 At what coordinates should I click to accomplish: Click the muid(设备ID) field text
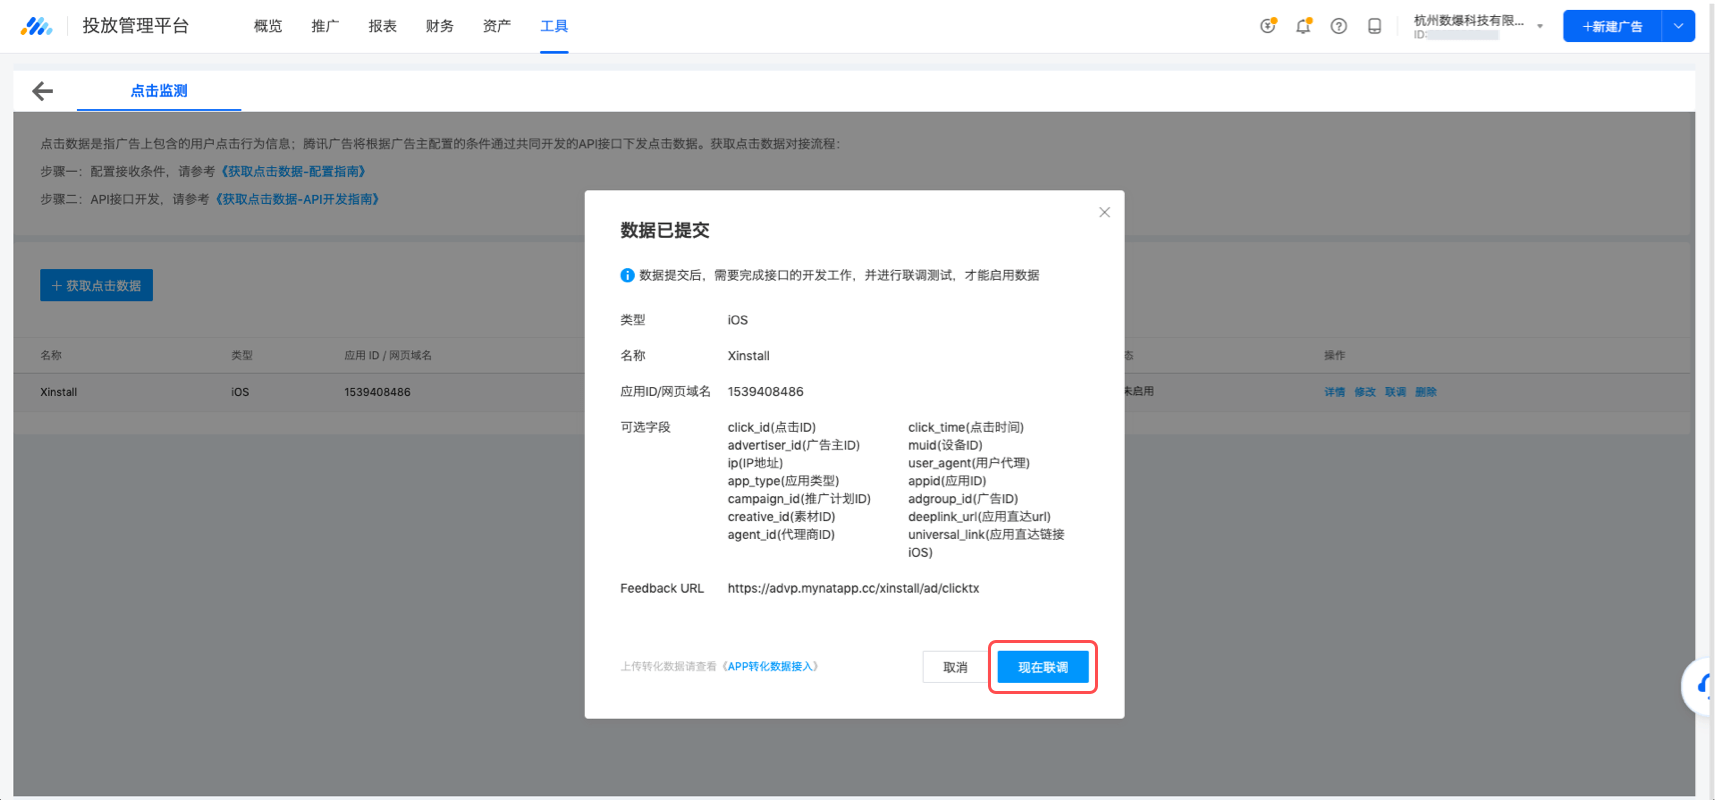click(x=945, y=445)
